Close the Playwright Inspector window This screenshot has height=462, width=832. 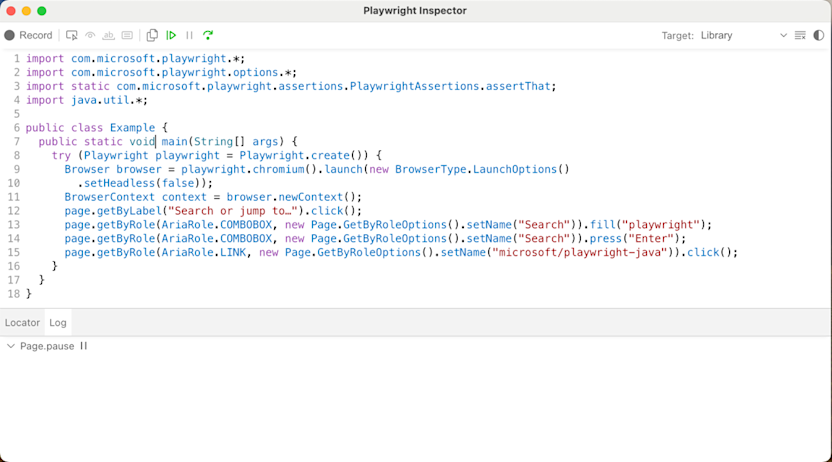(x=11, y=11)
